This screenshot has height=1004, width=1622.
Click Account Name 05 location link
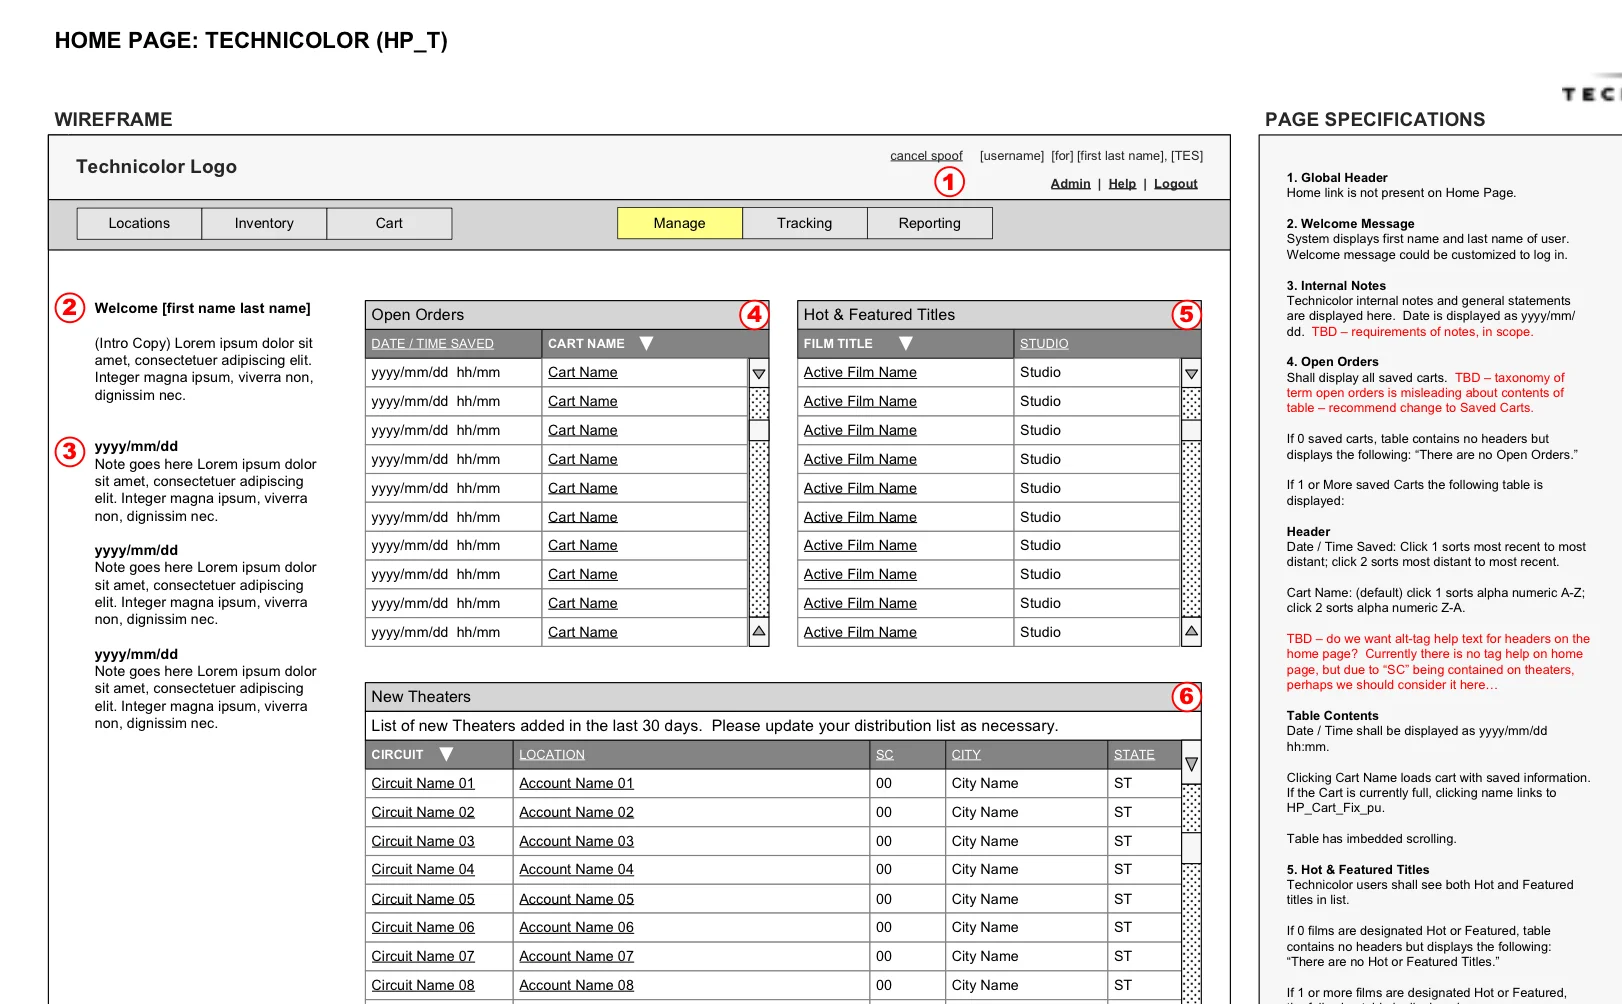click(x=576, y=899)
